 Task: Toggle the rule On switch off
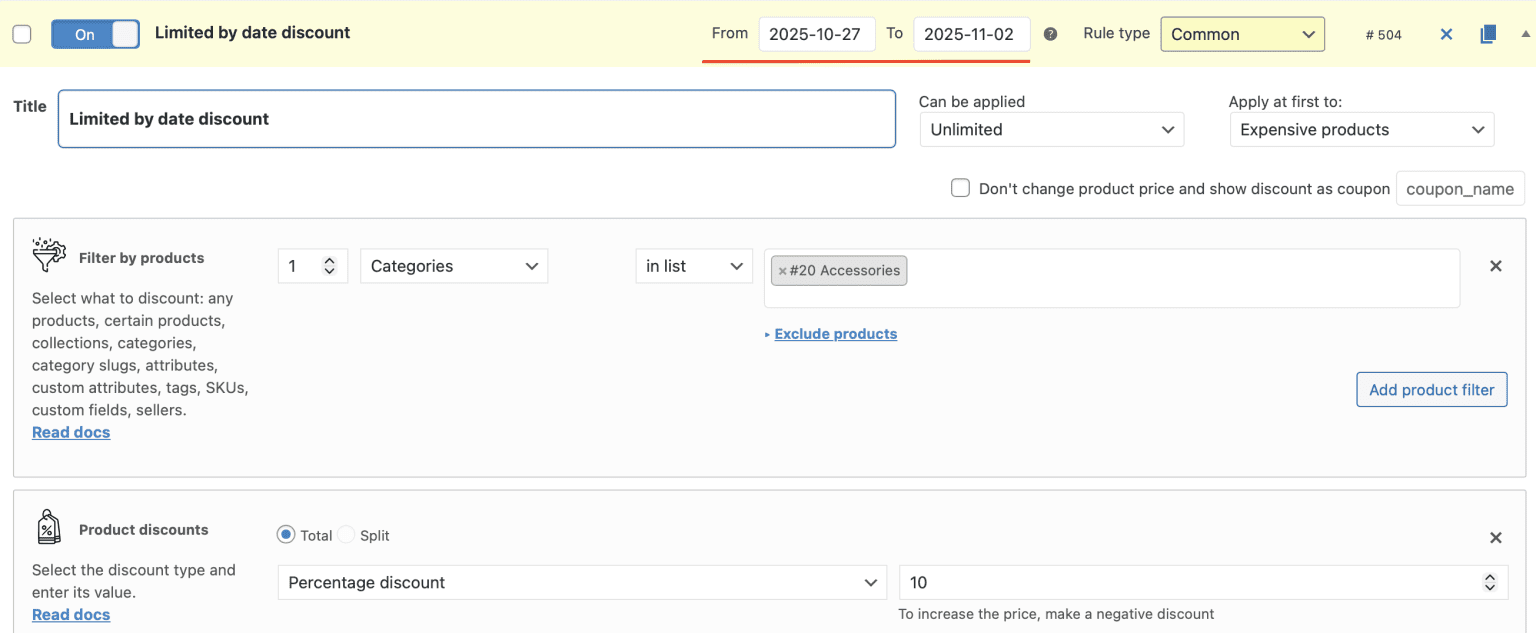pyautogui.click(x=95, y=34)
